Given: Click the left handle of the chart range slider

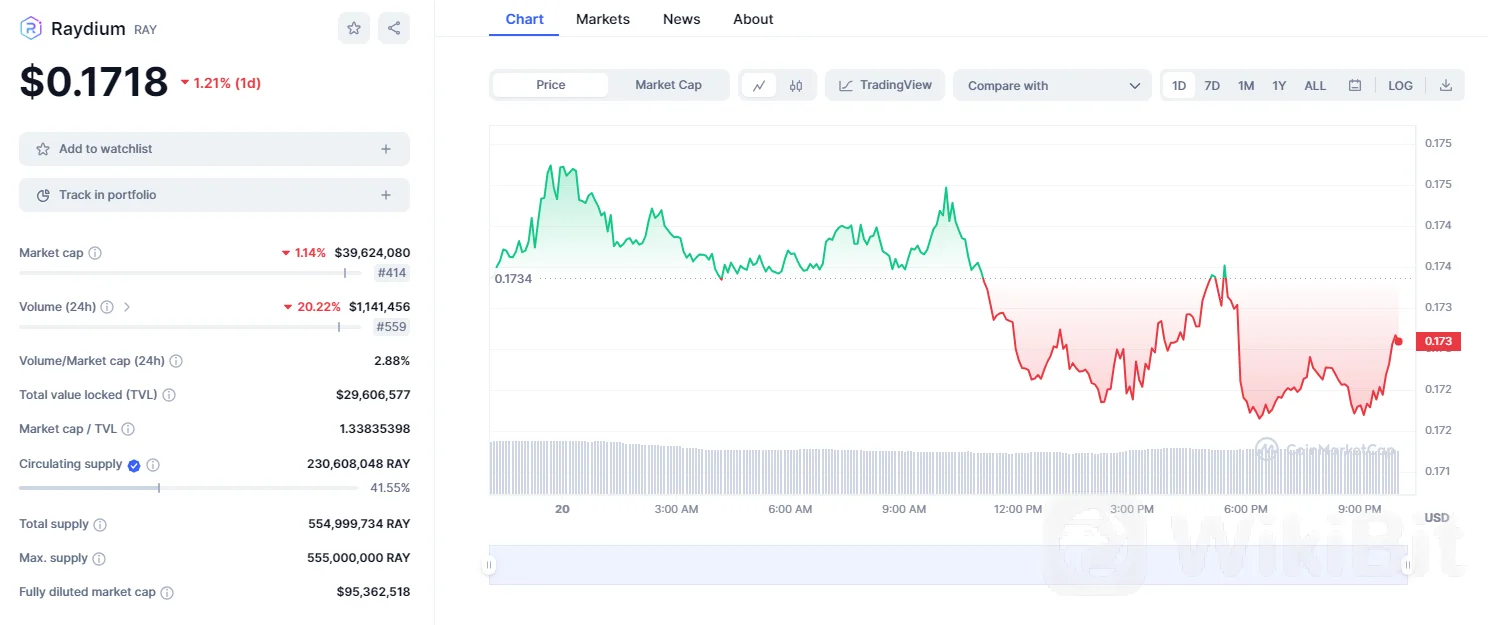Looking at the screenshot, I should tap(489, 565).
